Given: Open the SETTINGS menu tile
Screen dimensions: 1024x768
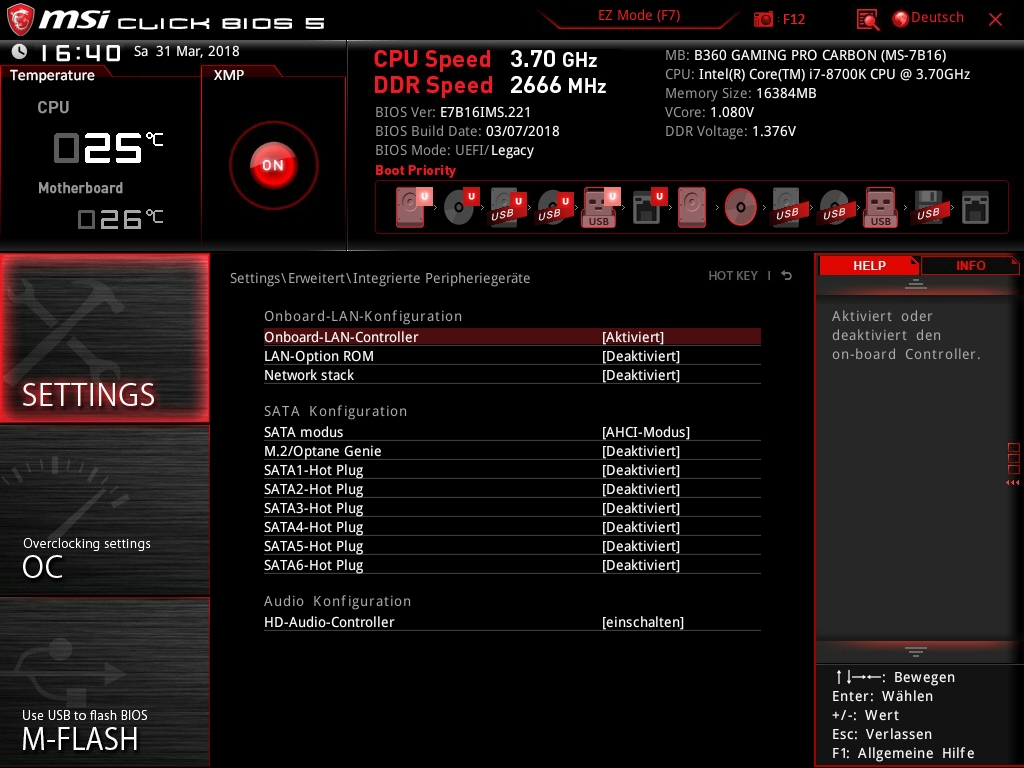Looking at the screenshot, I should (x=105, y=338).
